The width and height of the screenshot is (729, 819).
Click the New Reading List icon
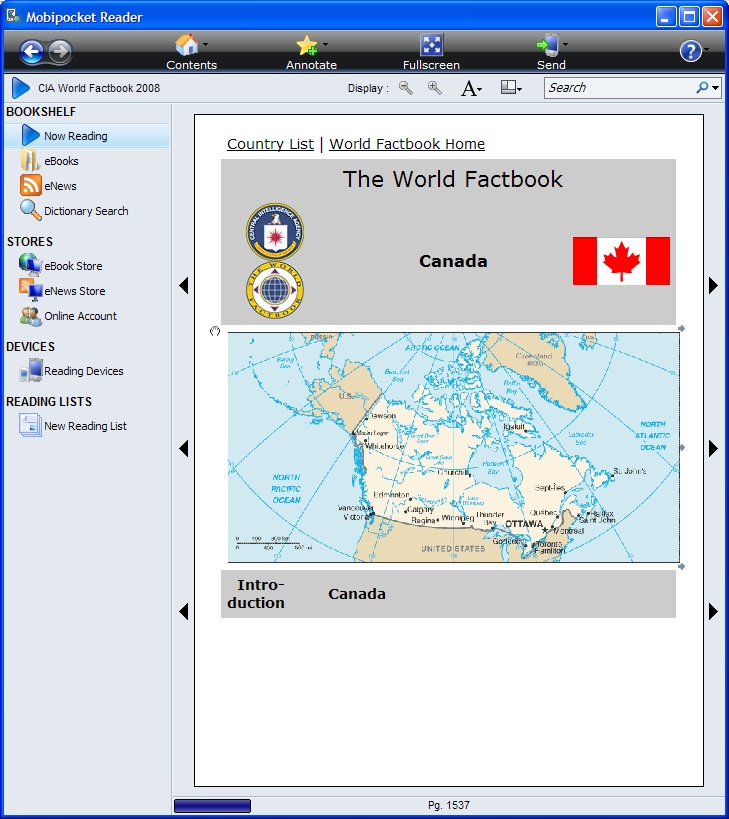[x=30, y=425]
